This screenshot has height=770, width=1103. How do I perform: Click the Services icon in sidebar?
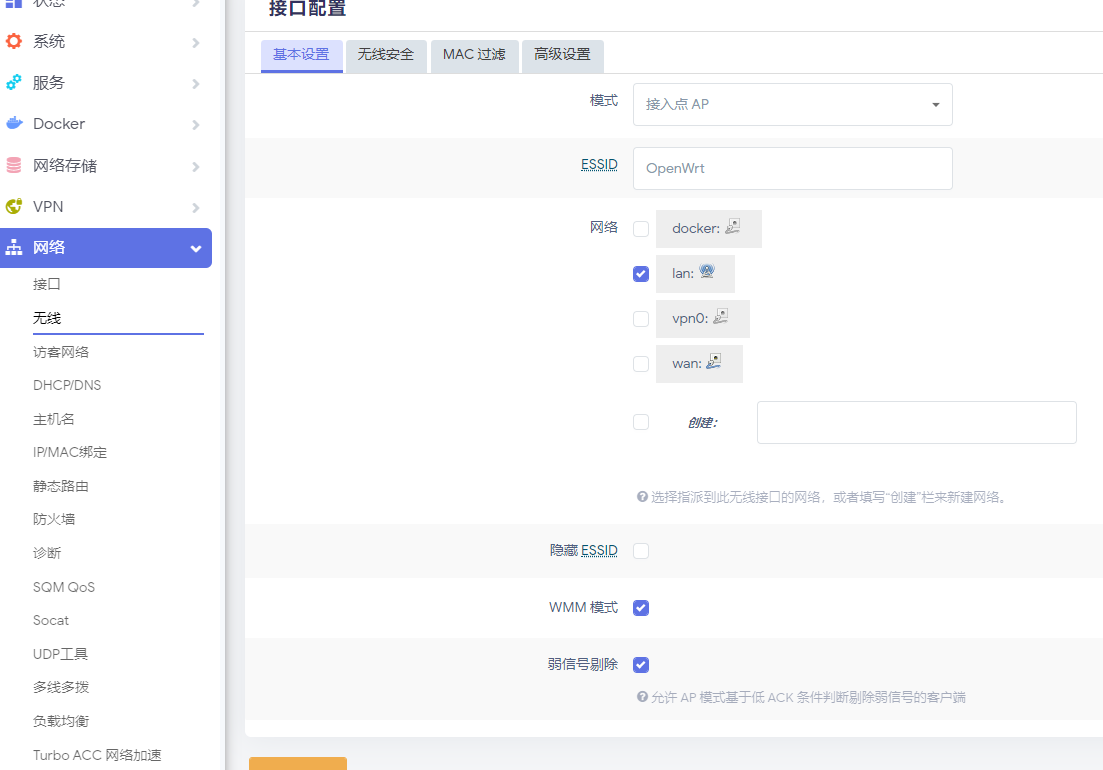coord(14,83)
